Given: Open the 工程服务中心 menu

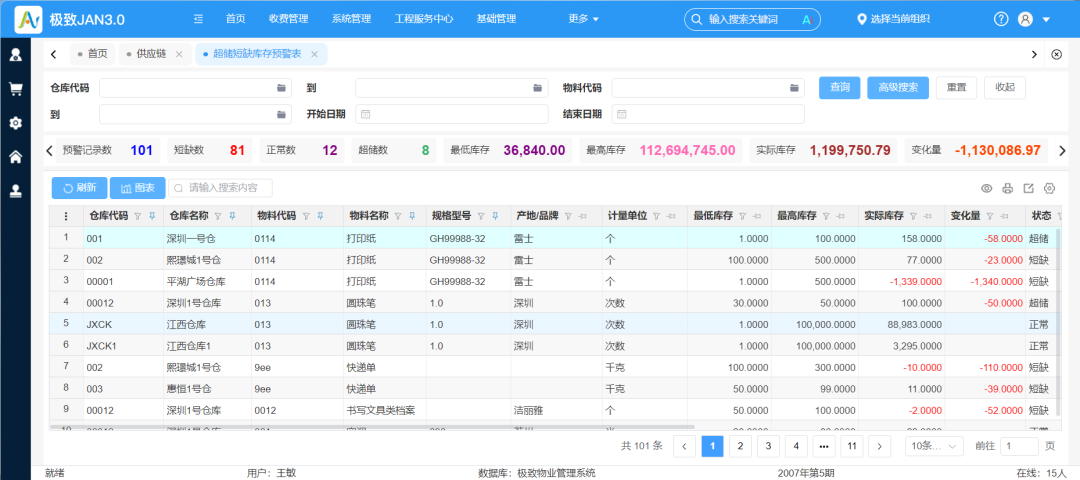Looking at the screenshot, I should [x=424, y=19].
